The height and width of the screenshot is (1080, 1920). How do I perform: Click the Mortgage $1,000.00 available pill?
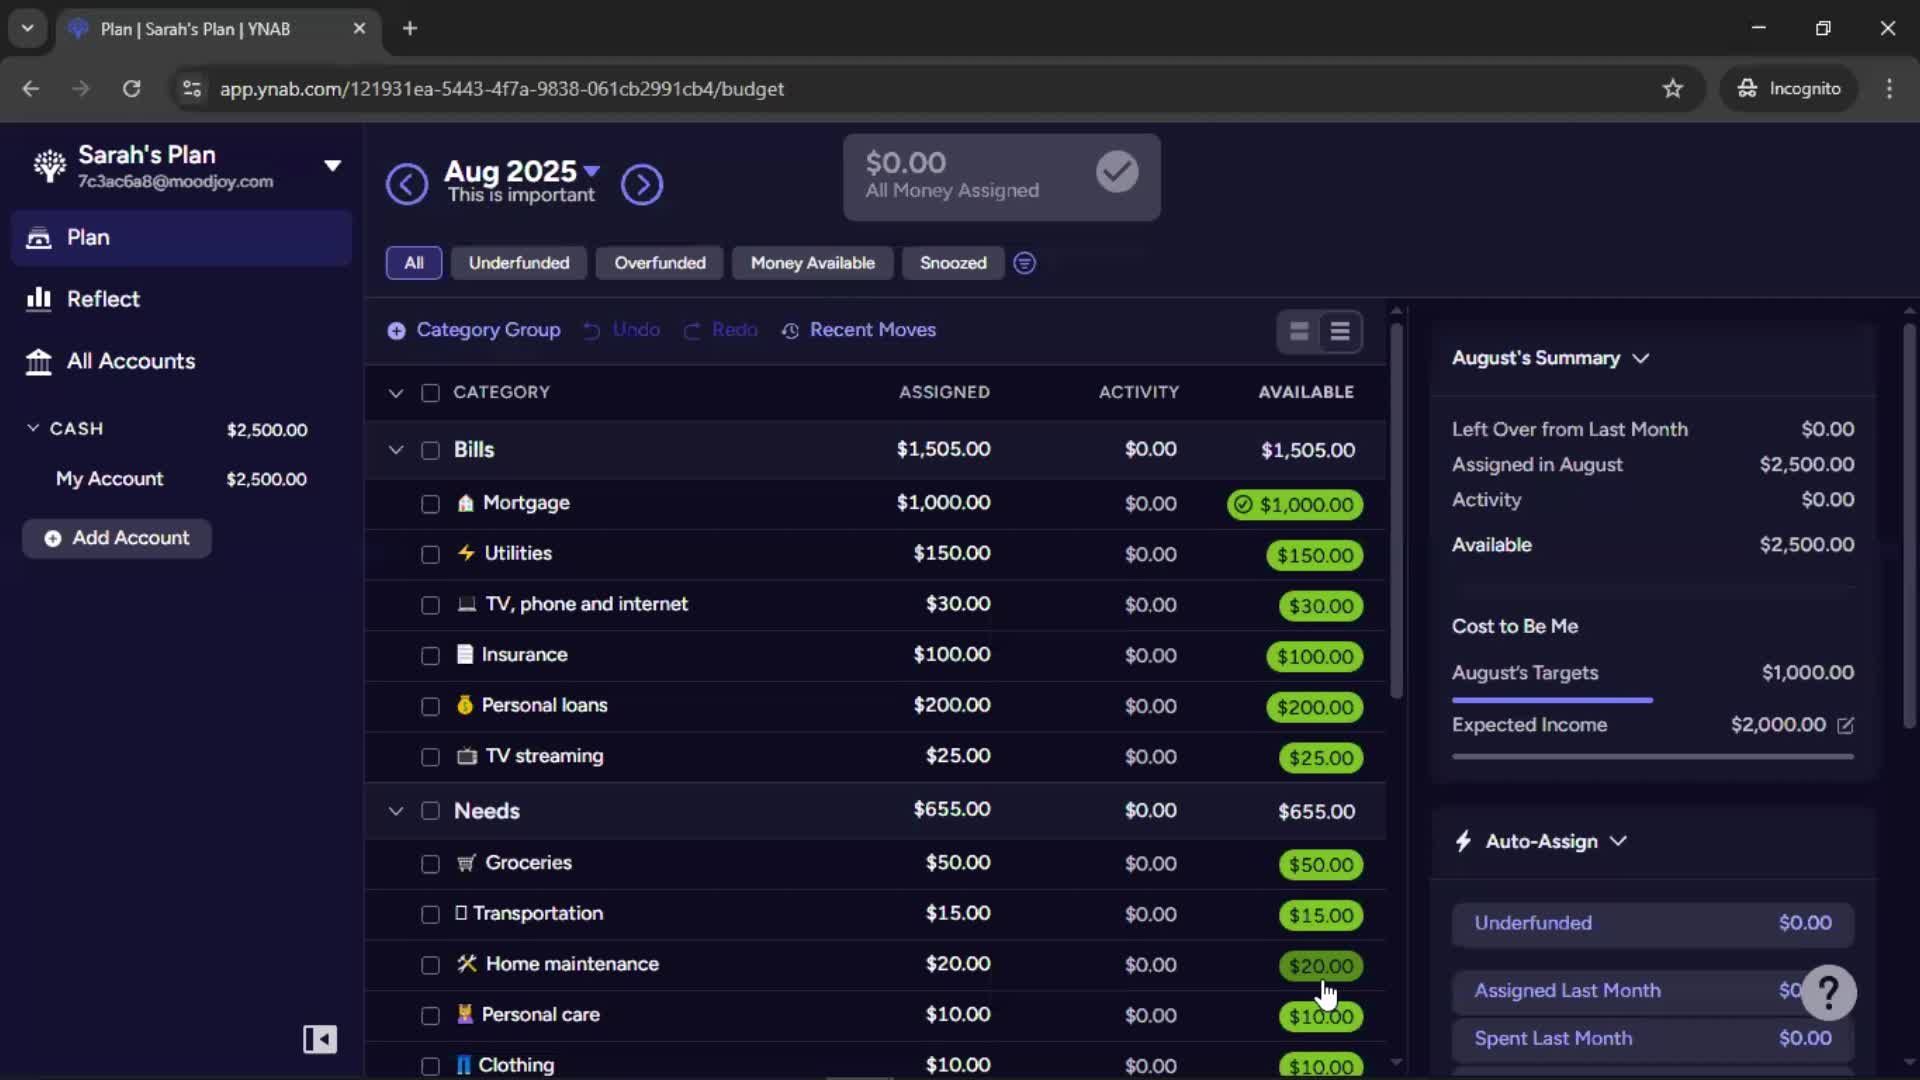(1295, 505)
